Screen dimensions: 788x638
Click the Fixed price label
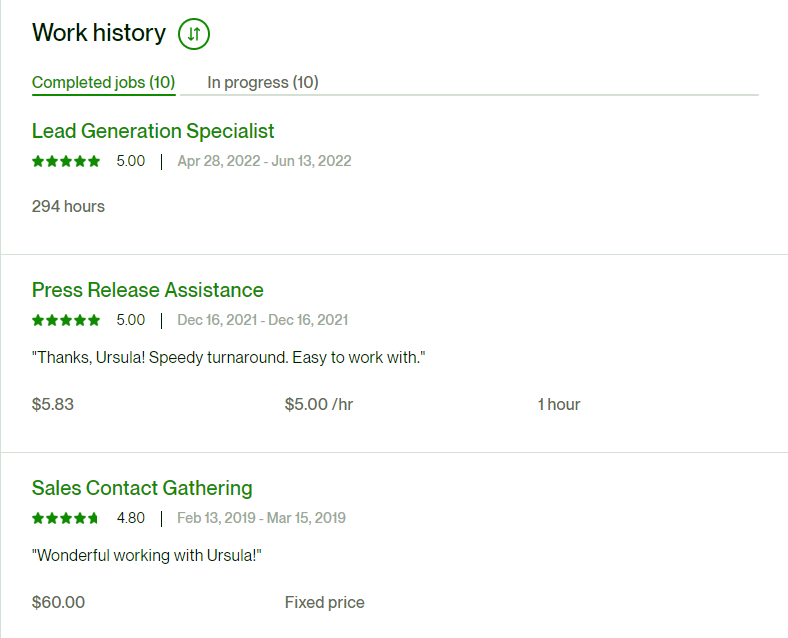325,602
